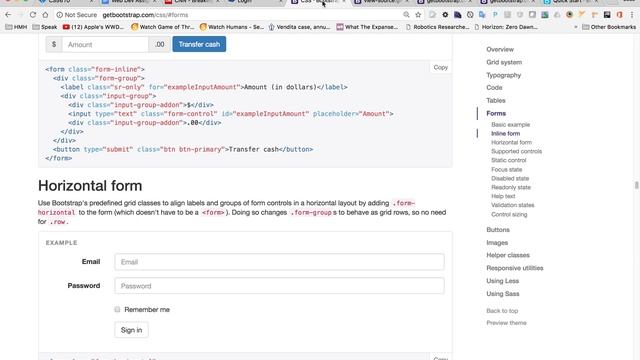Open Watch Game of Thr bookmark

[163, 27]
